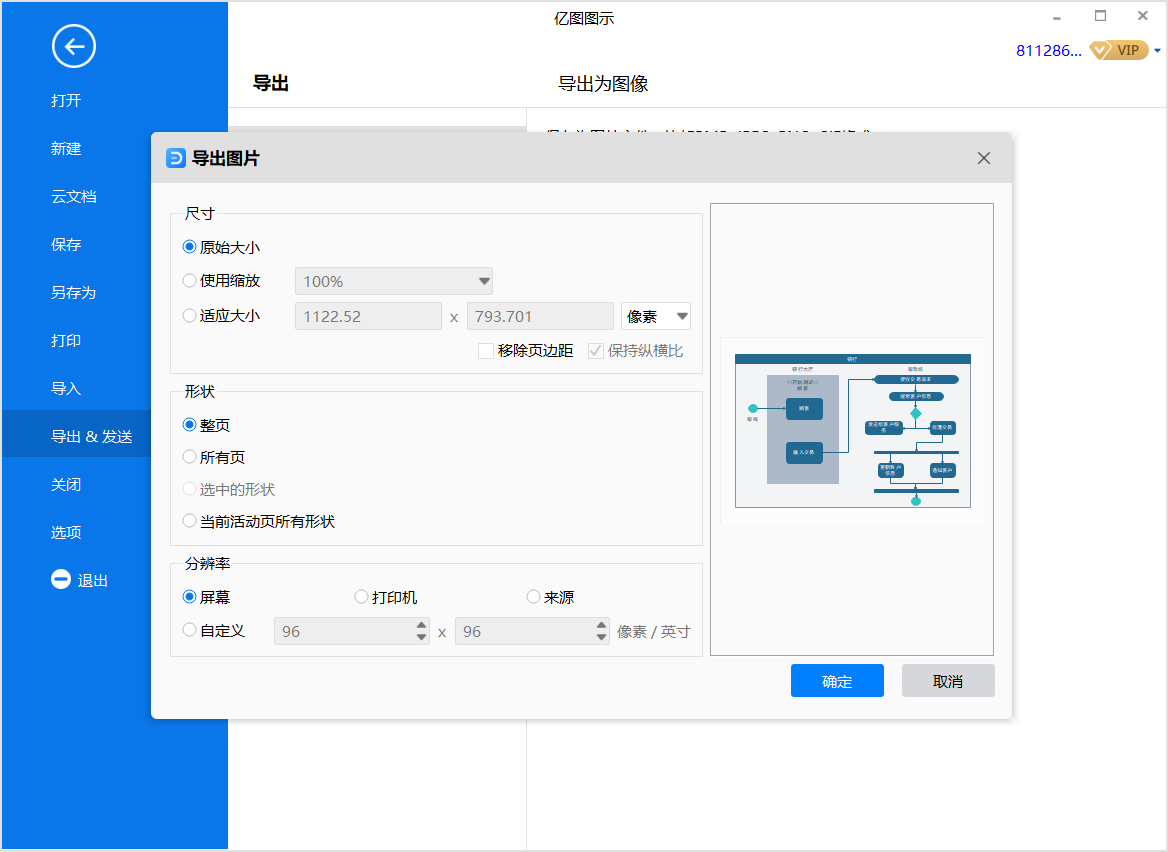Click the 另存为 sidebar menu item
The image size is (1168, 852).
coord(74,293)
